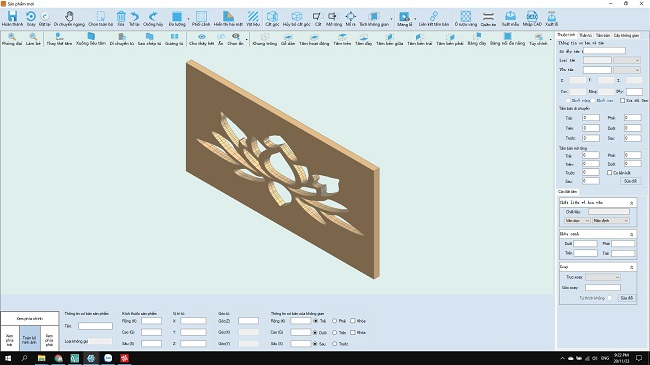Activate the Di chuyển ngang hand tool
This screenshot has height=365, width=650.
69,18
